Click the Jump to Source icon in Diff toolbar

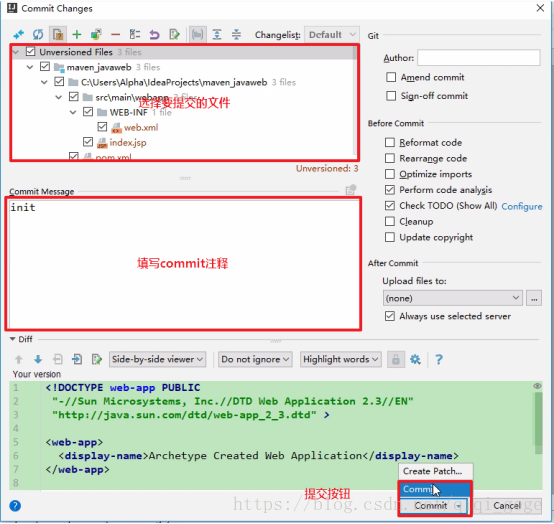[x=97, y=360]
